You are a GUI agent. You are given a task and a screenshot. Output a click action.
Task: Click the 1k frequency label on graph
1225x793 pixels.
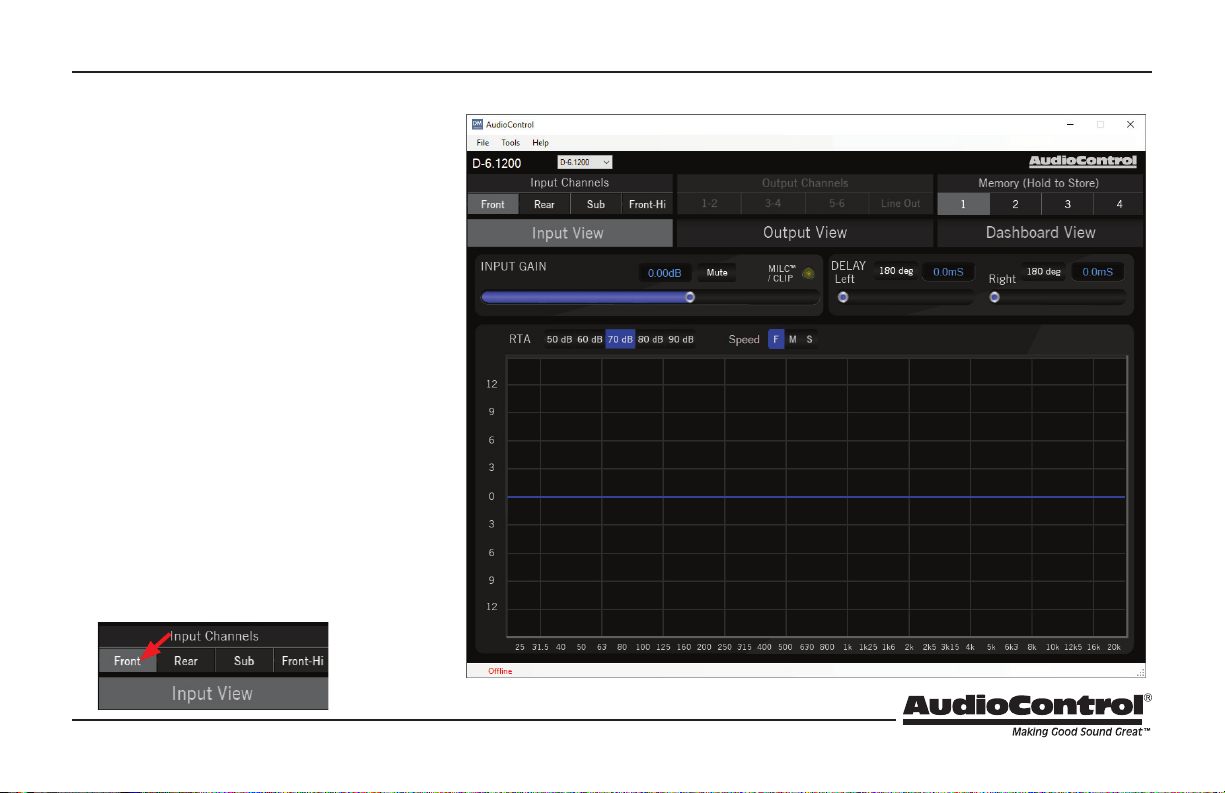click(x=847, y=647)
